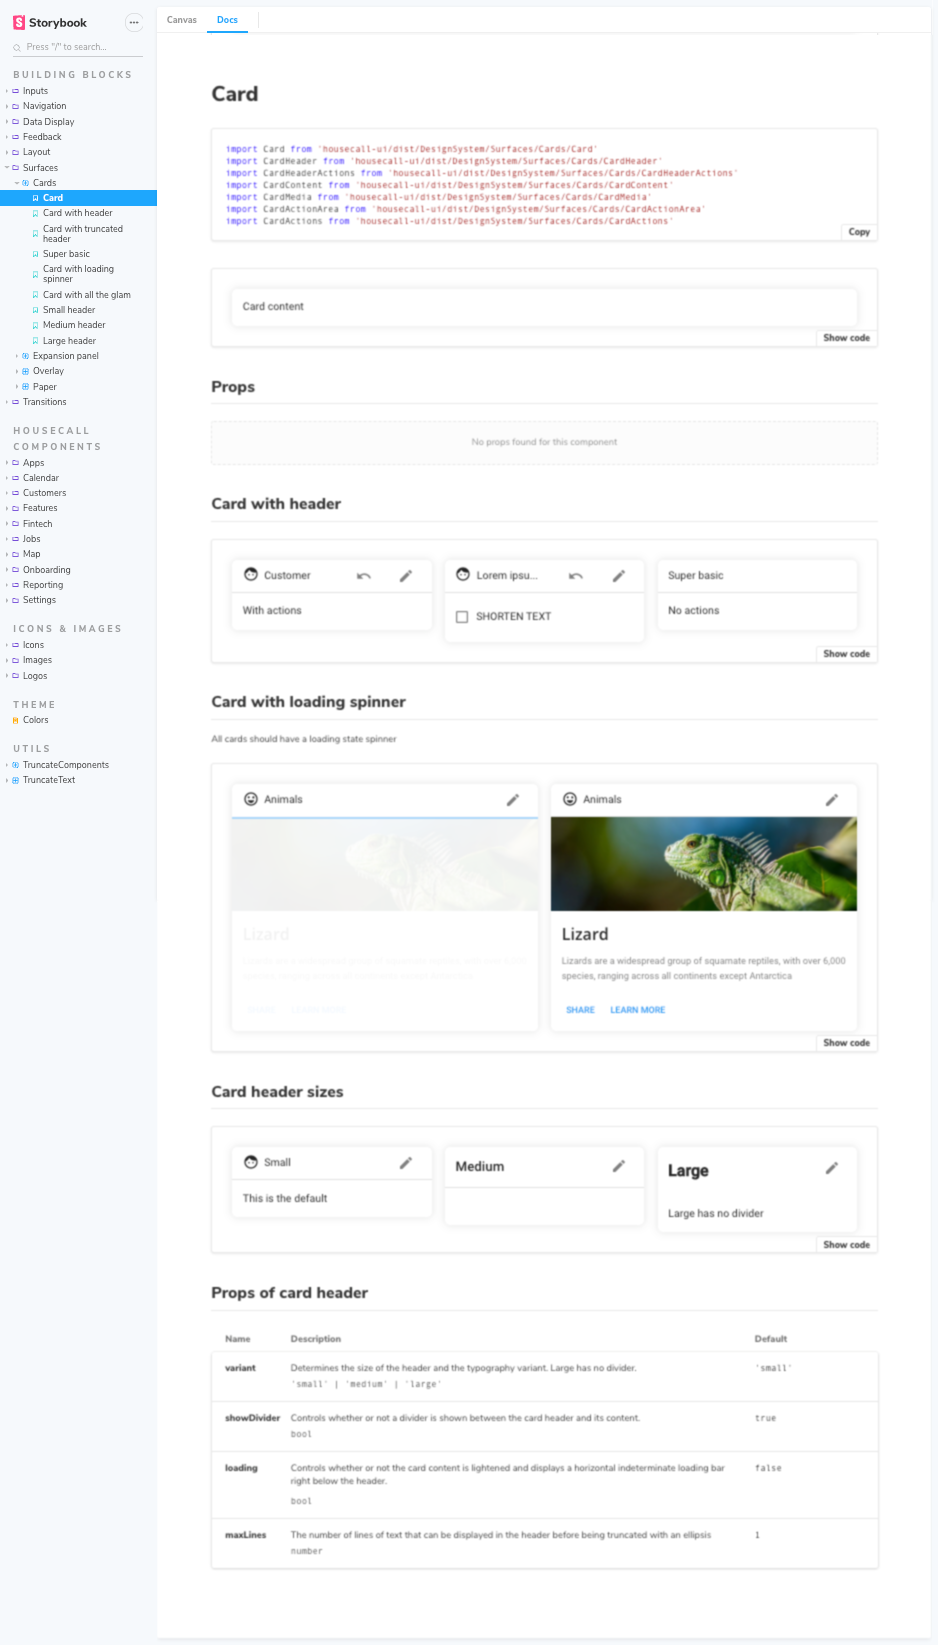The width and height of the screenshot is (938, 1645).
Task: Click SHARE link on Lizard card
Action: [x=580, y=1010]
